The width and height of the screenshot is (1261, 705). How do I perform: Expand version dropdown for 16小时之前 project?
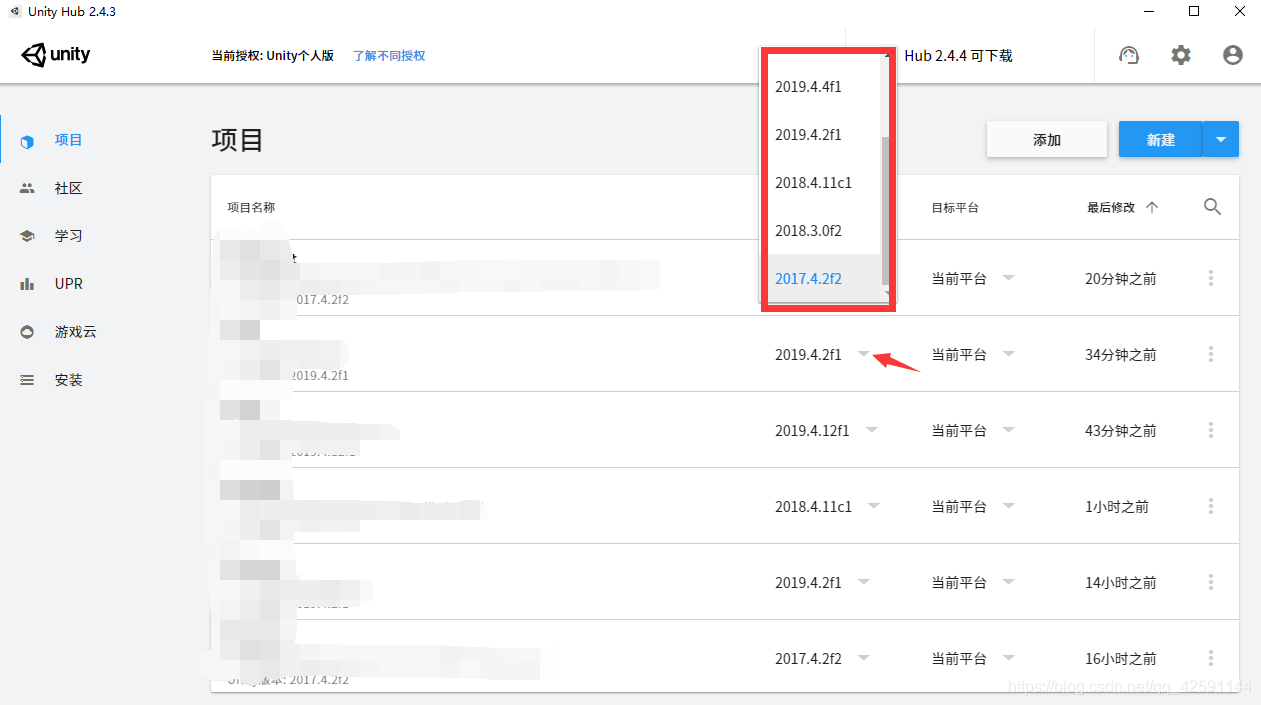pyautogui.click(x=864, y=658)
